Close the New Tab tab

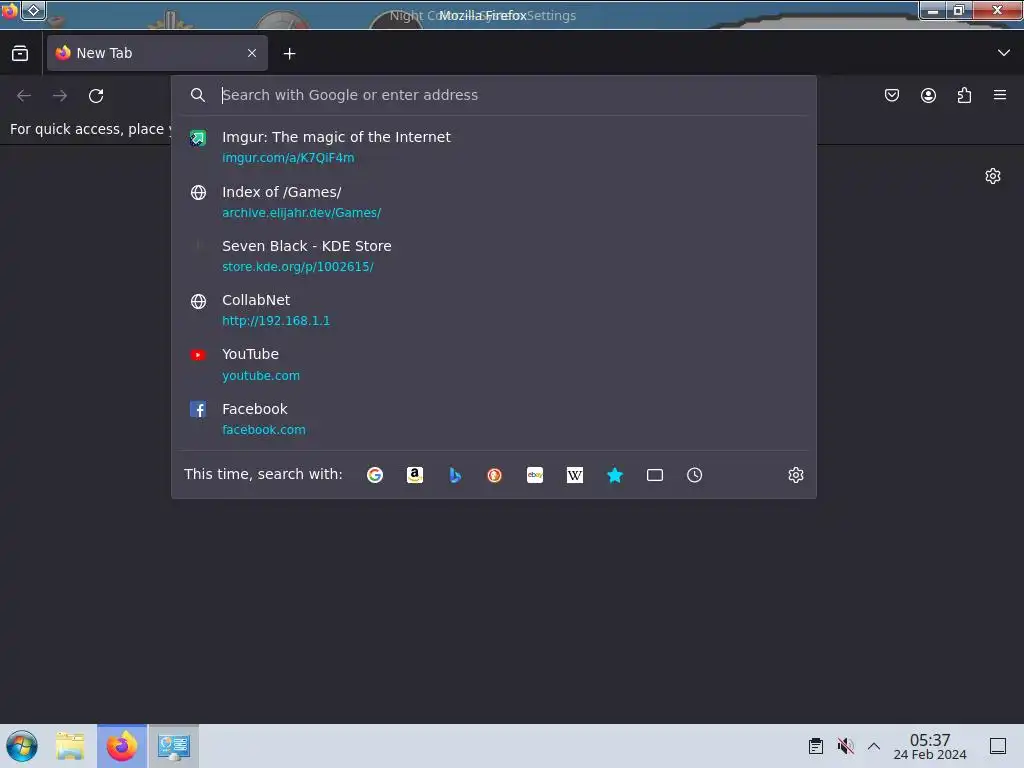tap(252, 53)
